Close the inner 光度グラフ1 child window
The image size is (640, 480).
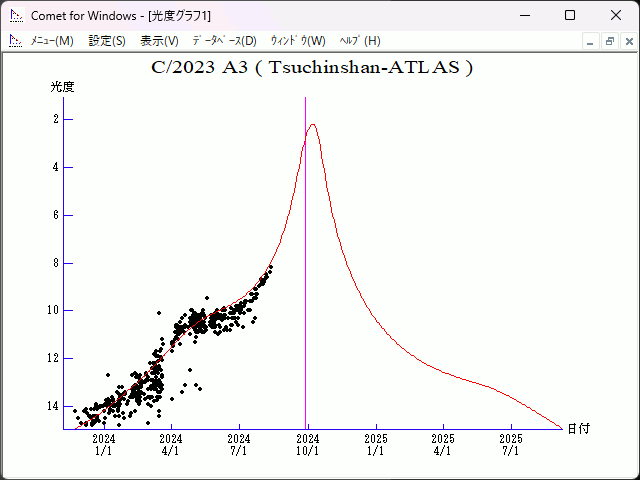tap(629, 41)
